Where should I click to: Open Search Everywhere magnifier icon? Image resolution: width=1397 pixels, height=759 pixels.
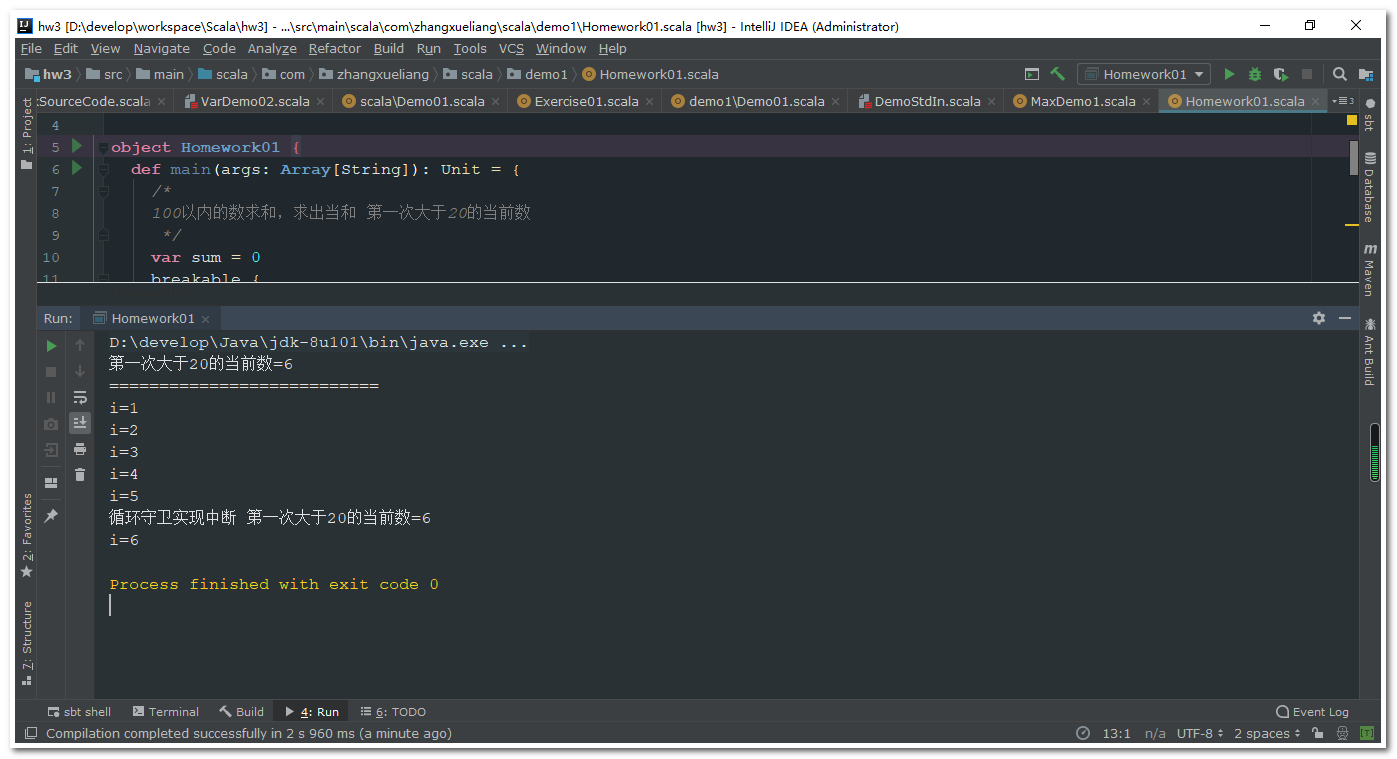pyautogui.click(x=1340, y=74)
